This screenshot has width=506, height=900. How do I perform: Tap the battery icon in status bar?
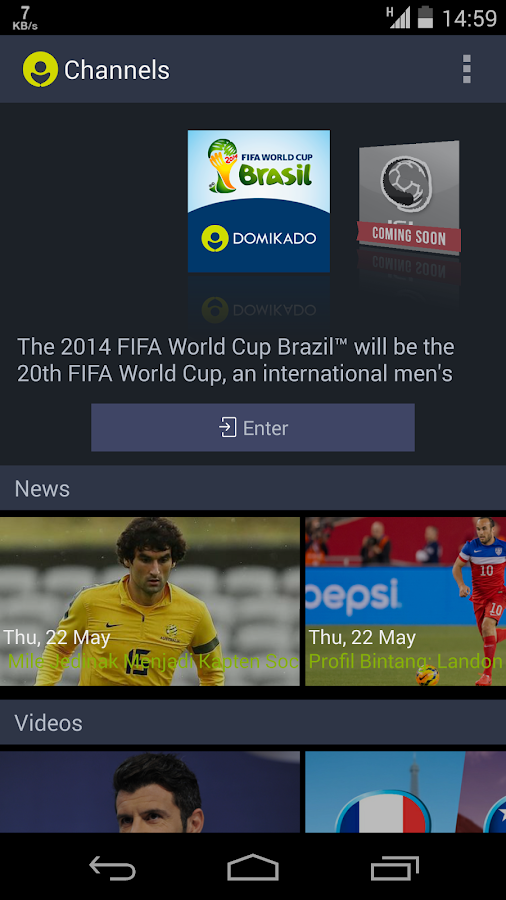pos(425,17)
